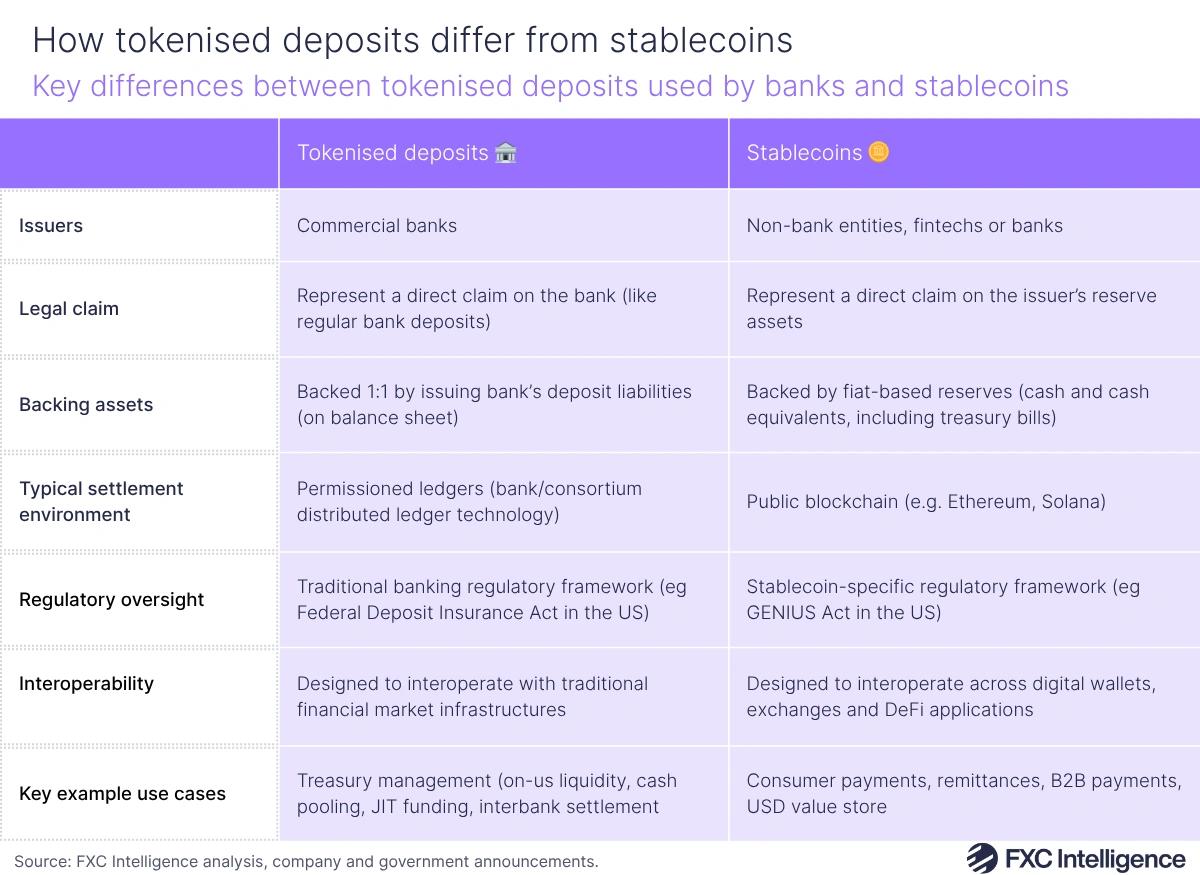Select the Key example use cases label
Viewport: 1200px width, 875px height.
tap(122, 794)
